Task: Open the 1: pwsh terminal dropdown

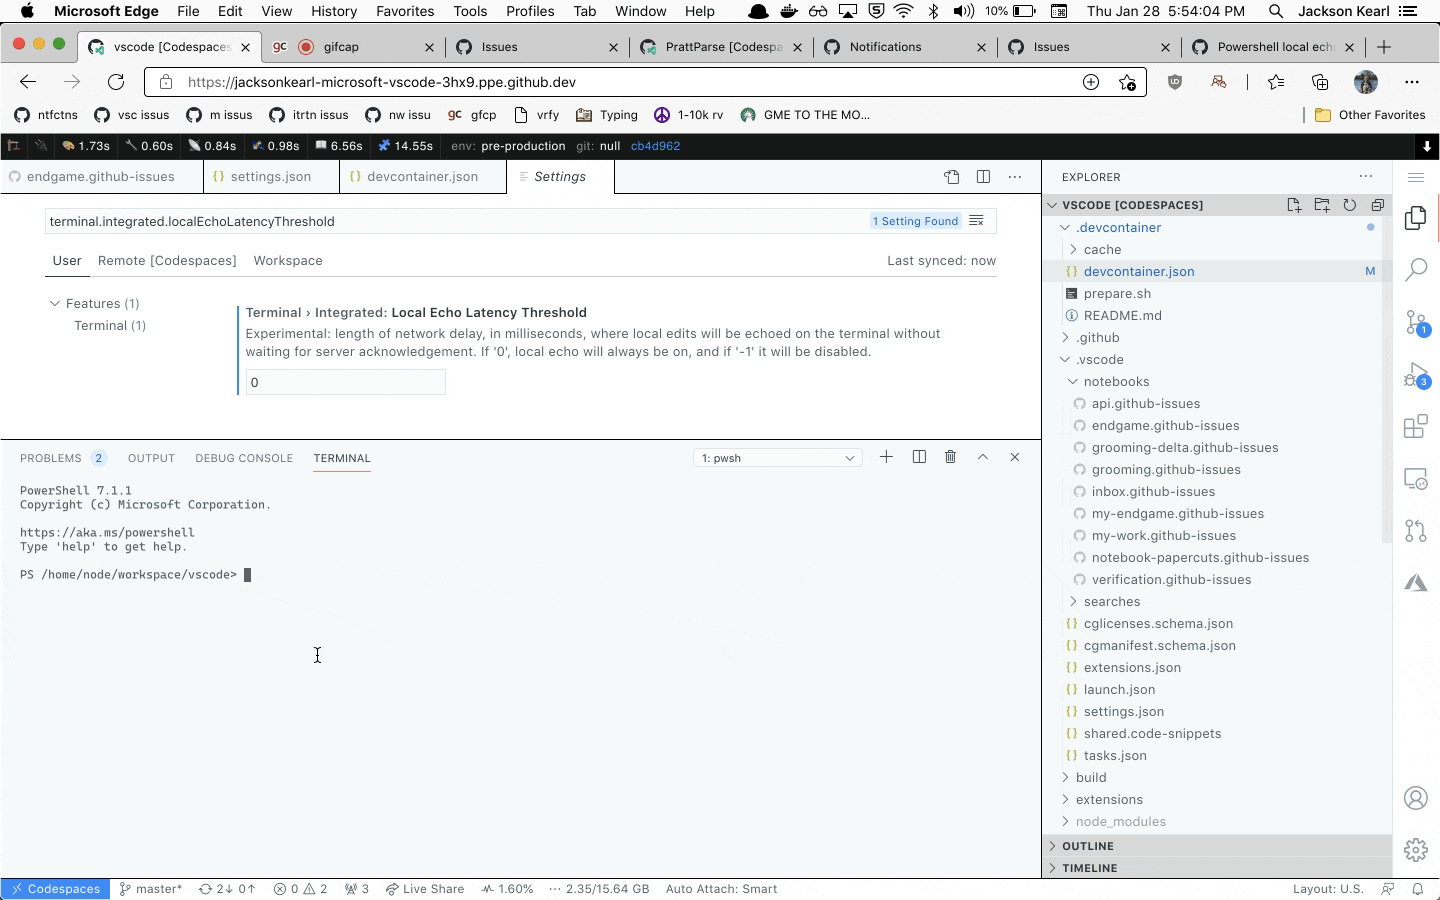Action: pos(777,458)
